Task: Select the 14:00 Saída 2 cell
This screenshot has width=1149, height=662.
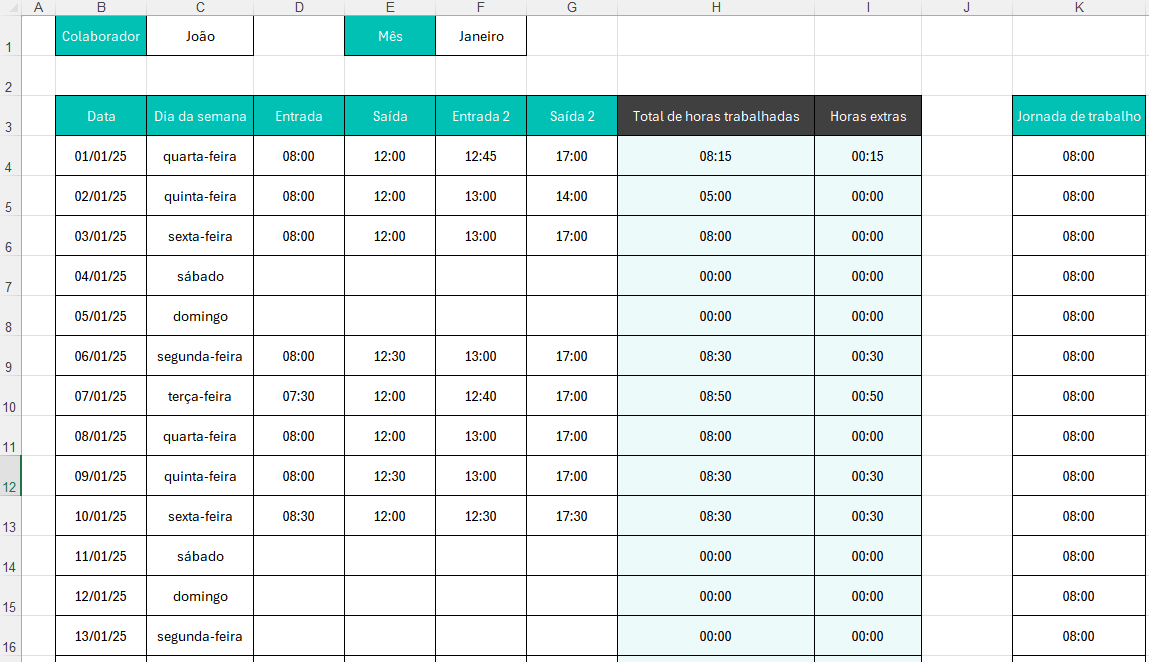Action: (572, 196)
